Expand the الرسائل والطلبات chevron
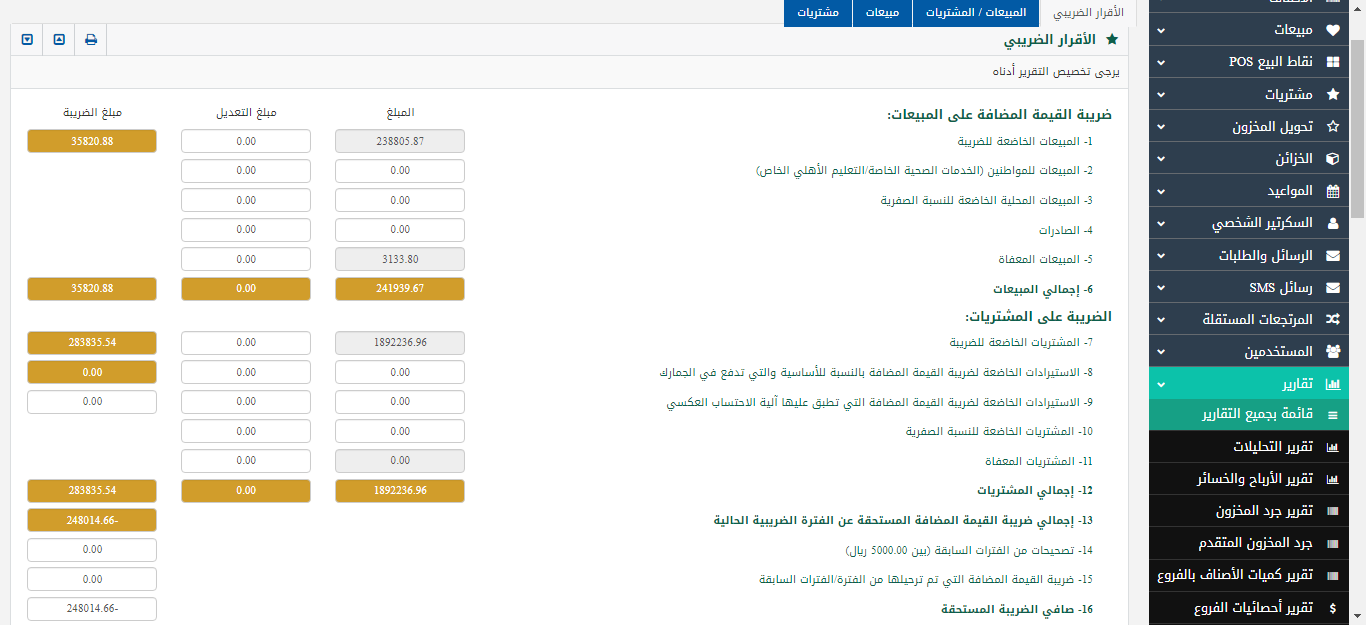 (1161, 256)
